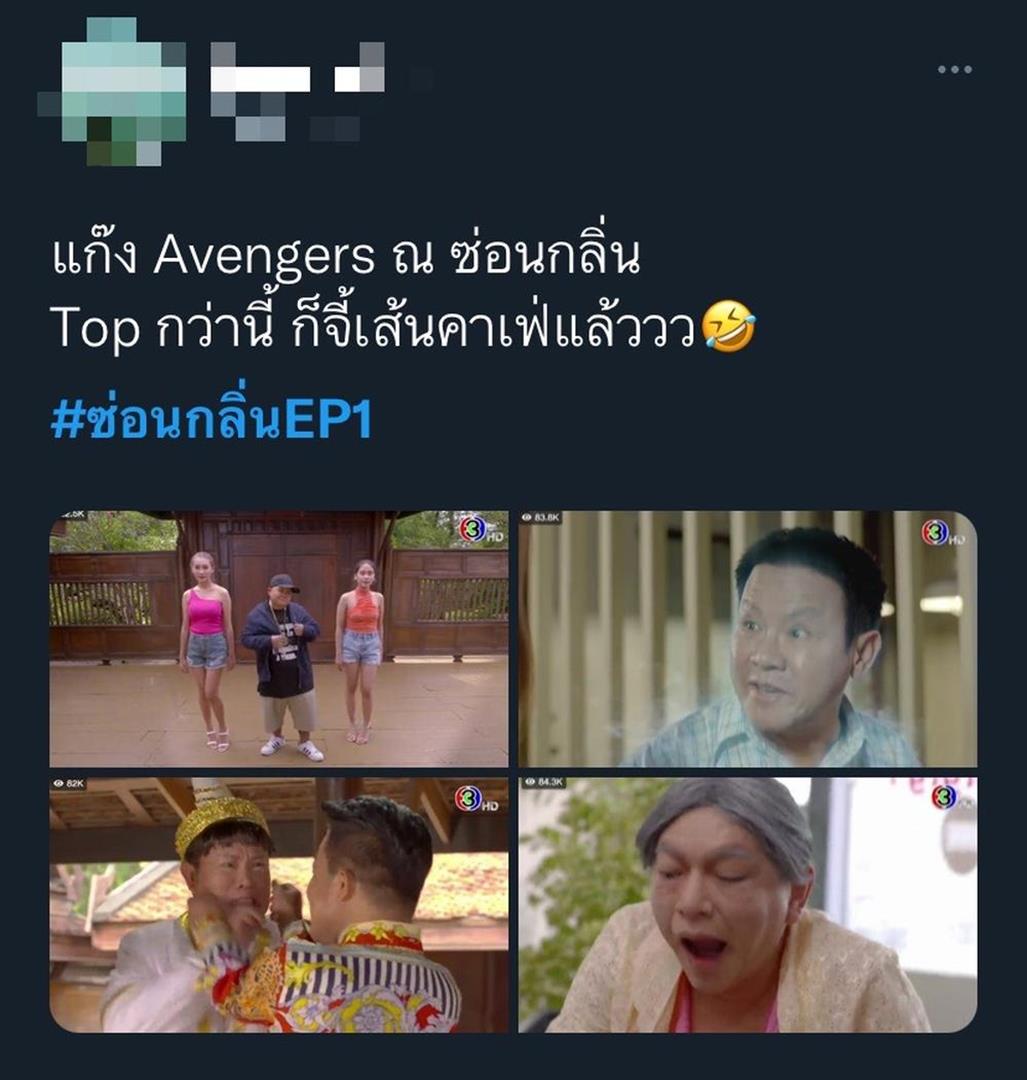Screen dimensions: 1027x1080
Task: Click the 84.3K eye view counter
Action: pos(544,782)
